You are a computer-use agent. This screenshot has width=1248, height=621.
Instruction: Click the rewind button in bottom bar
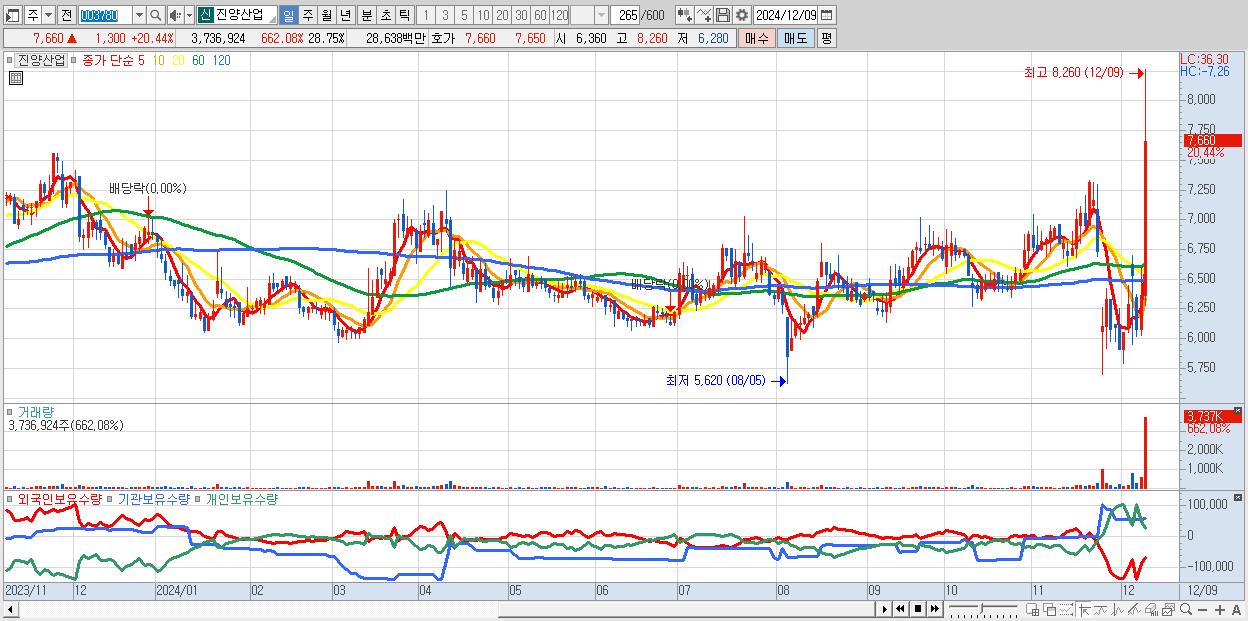[x=900, y=609]
